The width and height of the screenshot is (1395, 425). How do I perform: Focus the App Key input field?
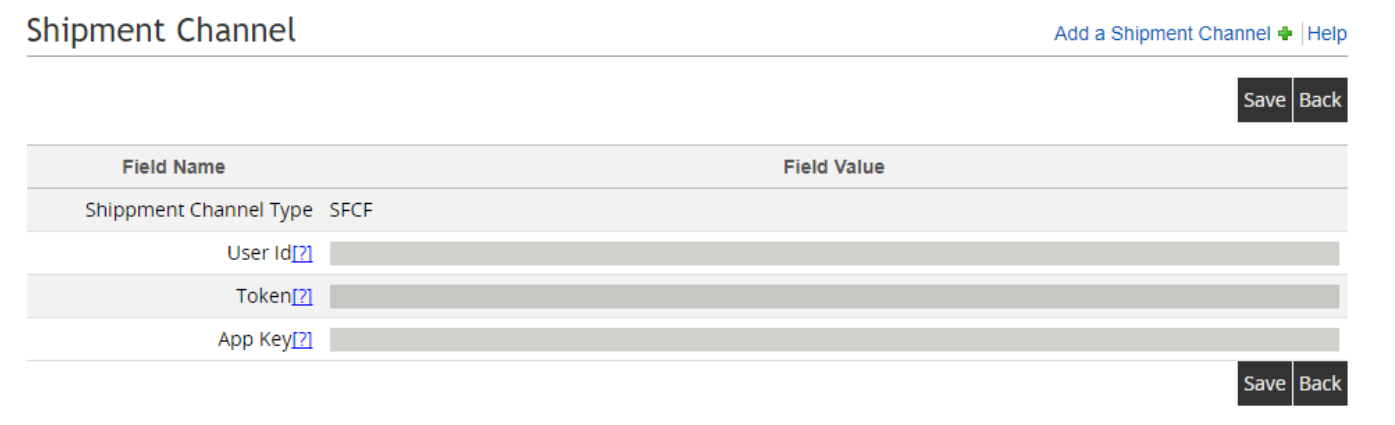[x=834, y=340]
